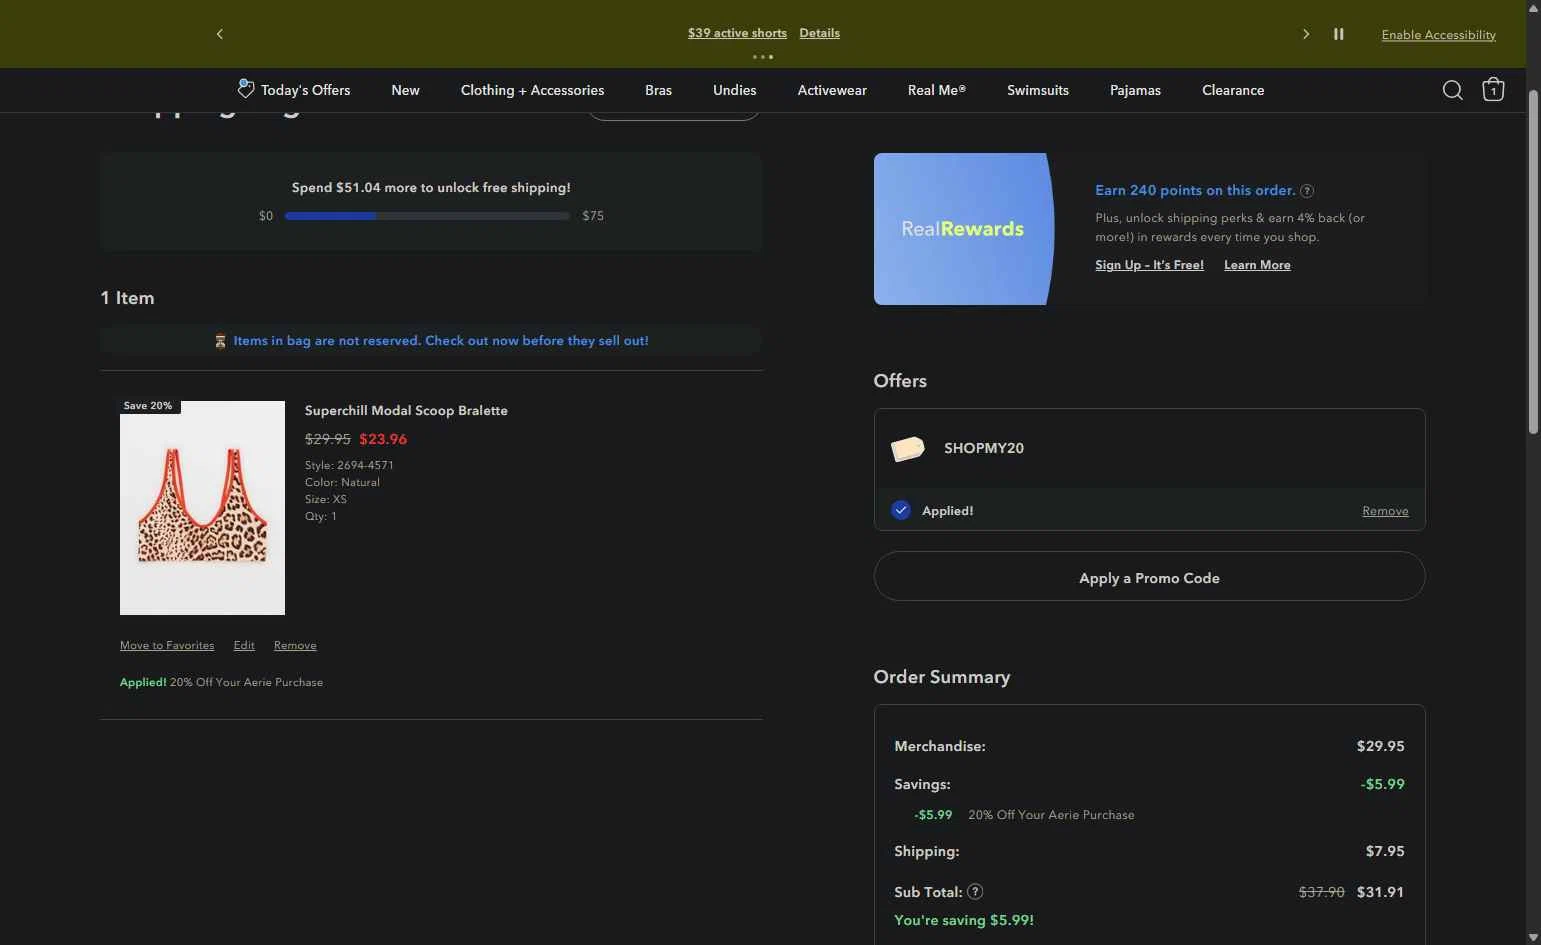The image size is (1541, 945).
Task: Open the Bras menu
Action: pyautogui.click(x=658, y=90)
